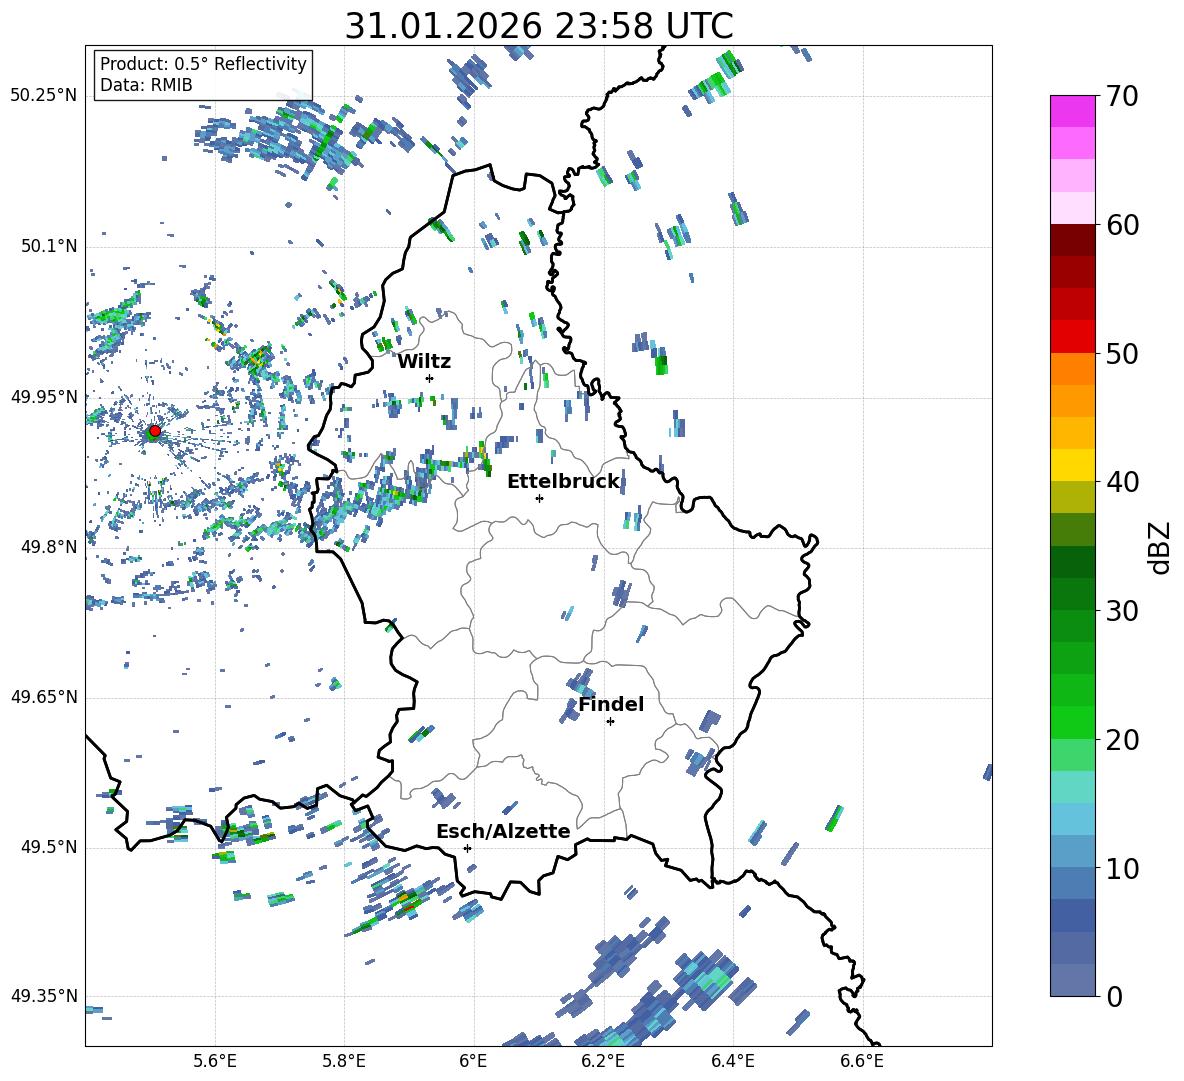Click the dBZ colorbar axis label

click(1159, 548)
